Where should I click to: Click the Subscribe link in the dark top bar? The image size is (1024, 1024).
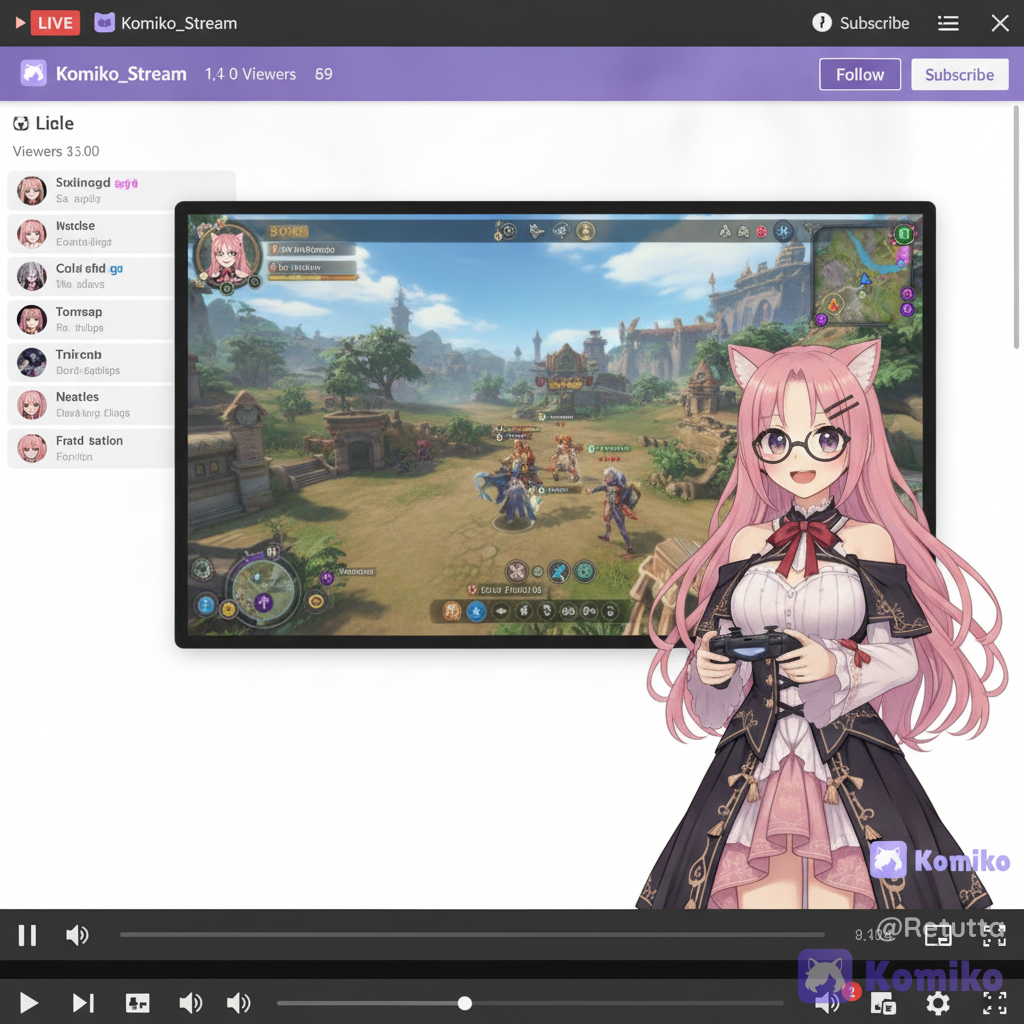(x=874, y=24)
